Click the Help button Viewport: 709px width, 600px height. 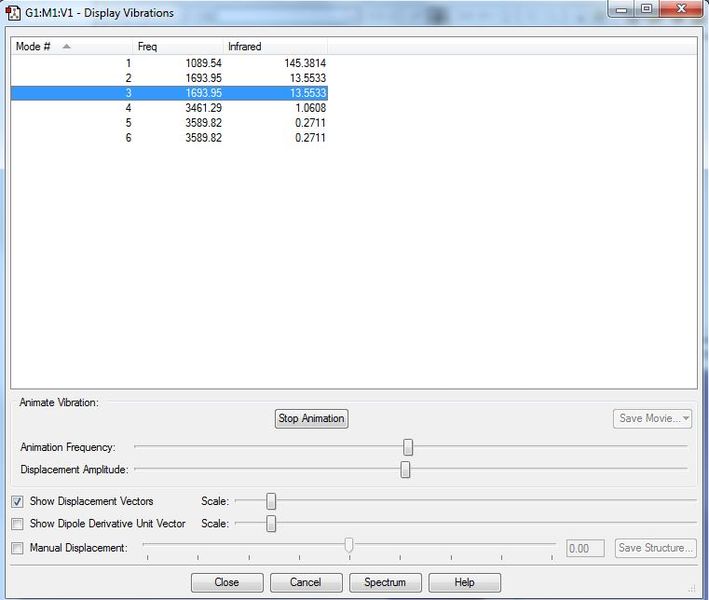pyautogui.click(x=464, y=582)
